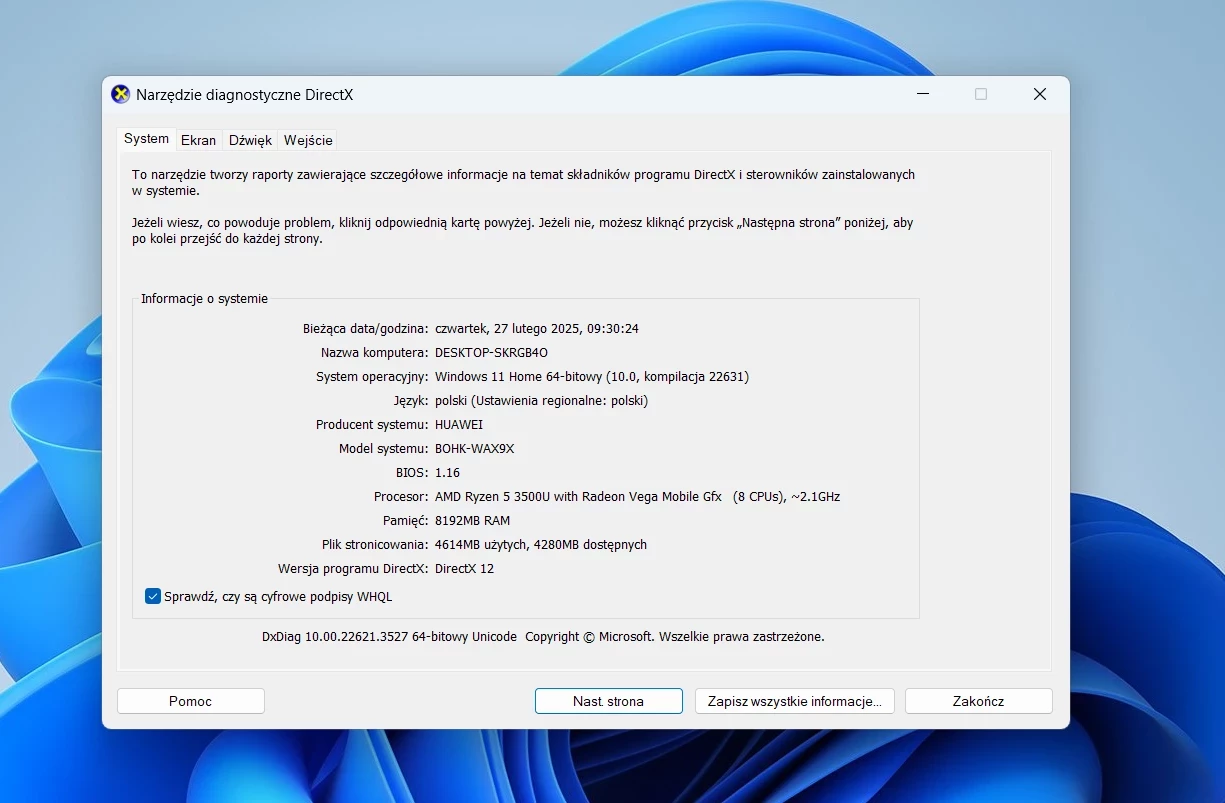Select manufacturer value HUAWEI
The height and width of the screenshot is (803, 1225).
(459, 424)
